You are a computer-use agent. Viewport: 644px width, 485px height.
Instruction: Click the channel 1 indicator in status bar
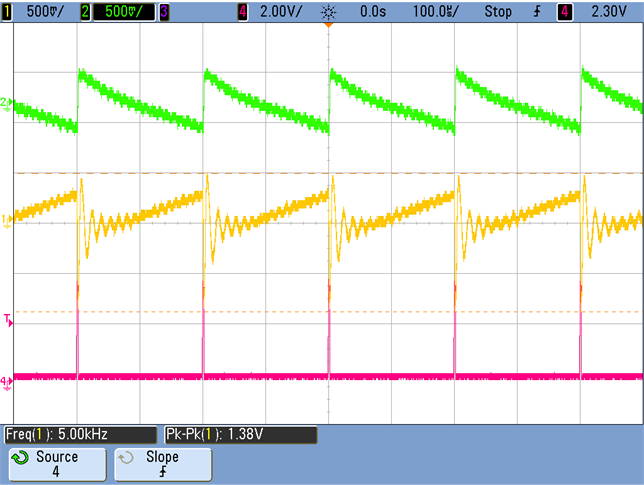(8, 12)
